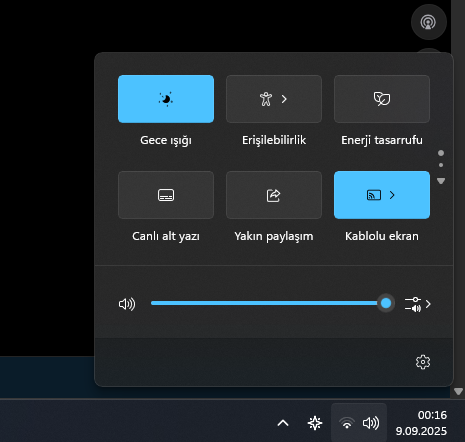The height and width of the screenshot is (442, 465).
Task: Click the Gece ışığı label text
Action: point(166,140)
